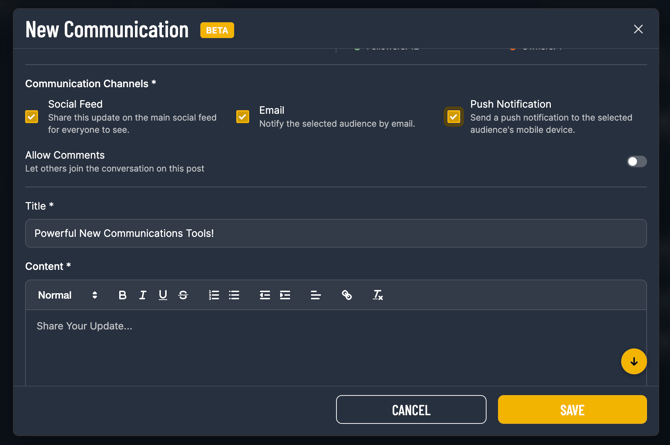670x445 pixels.
Task: Increase paragraph indent
Action: [x=285, y=295]
